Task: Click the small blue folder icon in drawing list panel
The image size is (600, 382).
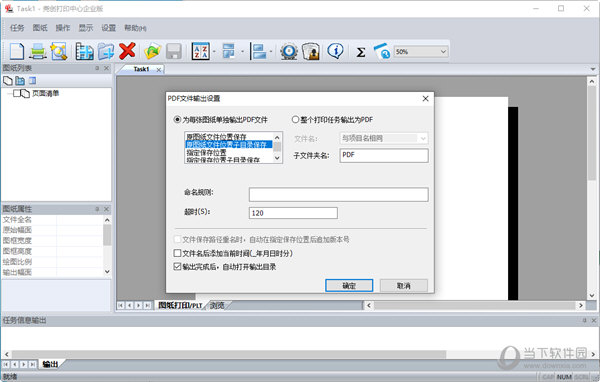Action: [20, 81]
